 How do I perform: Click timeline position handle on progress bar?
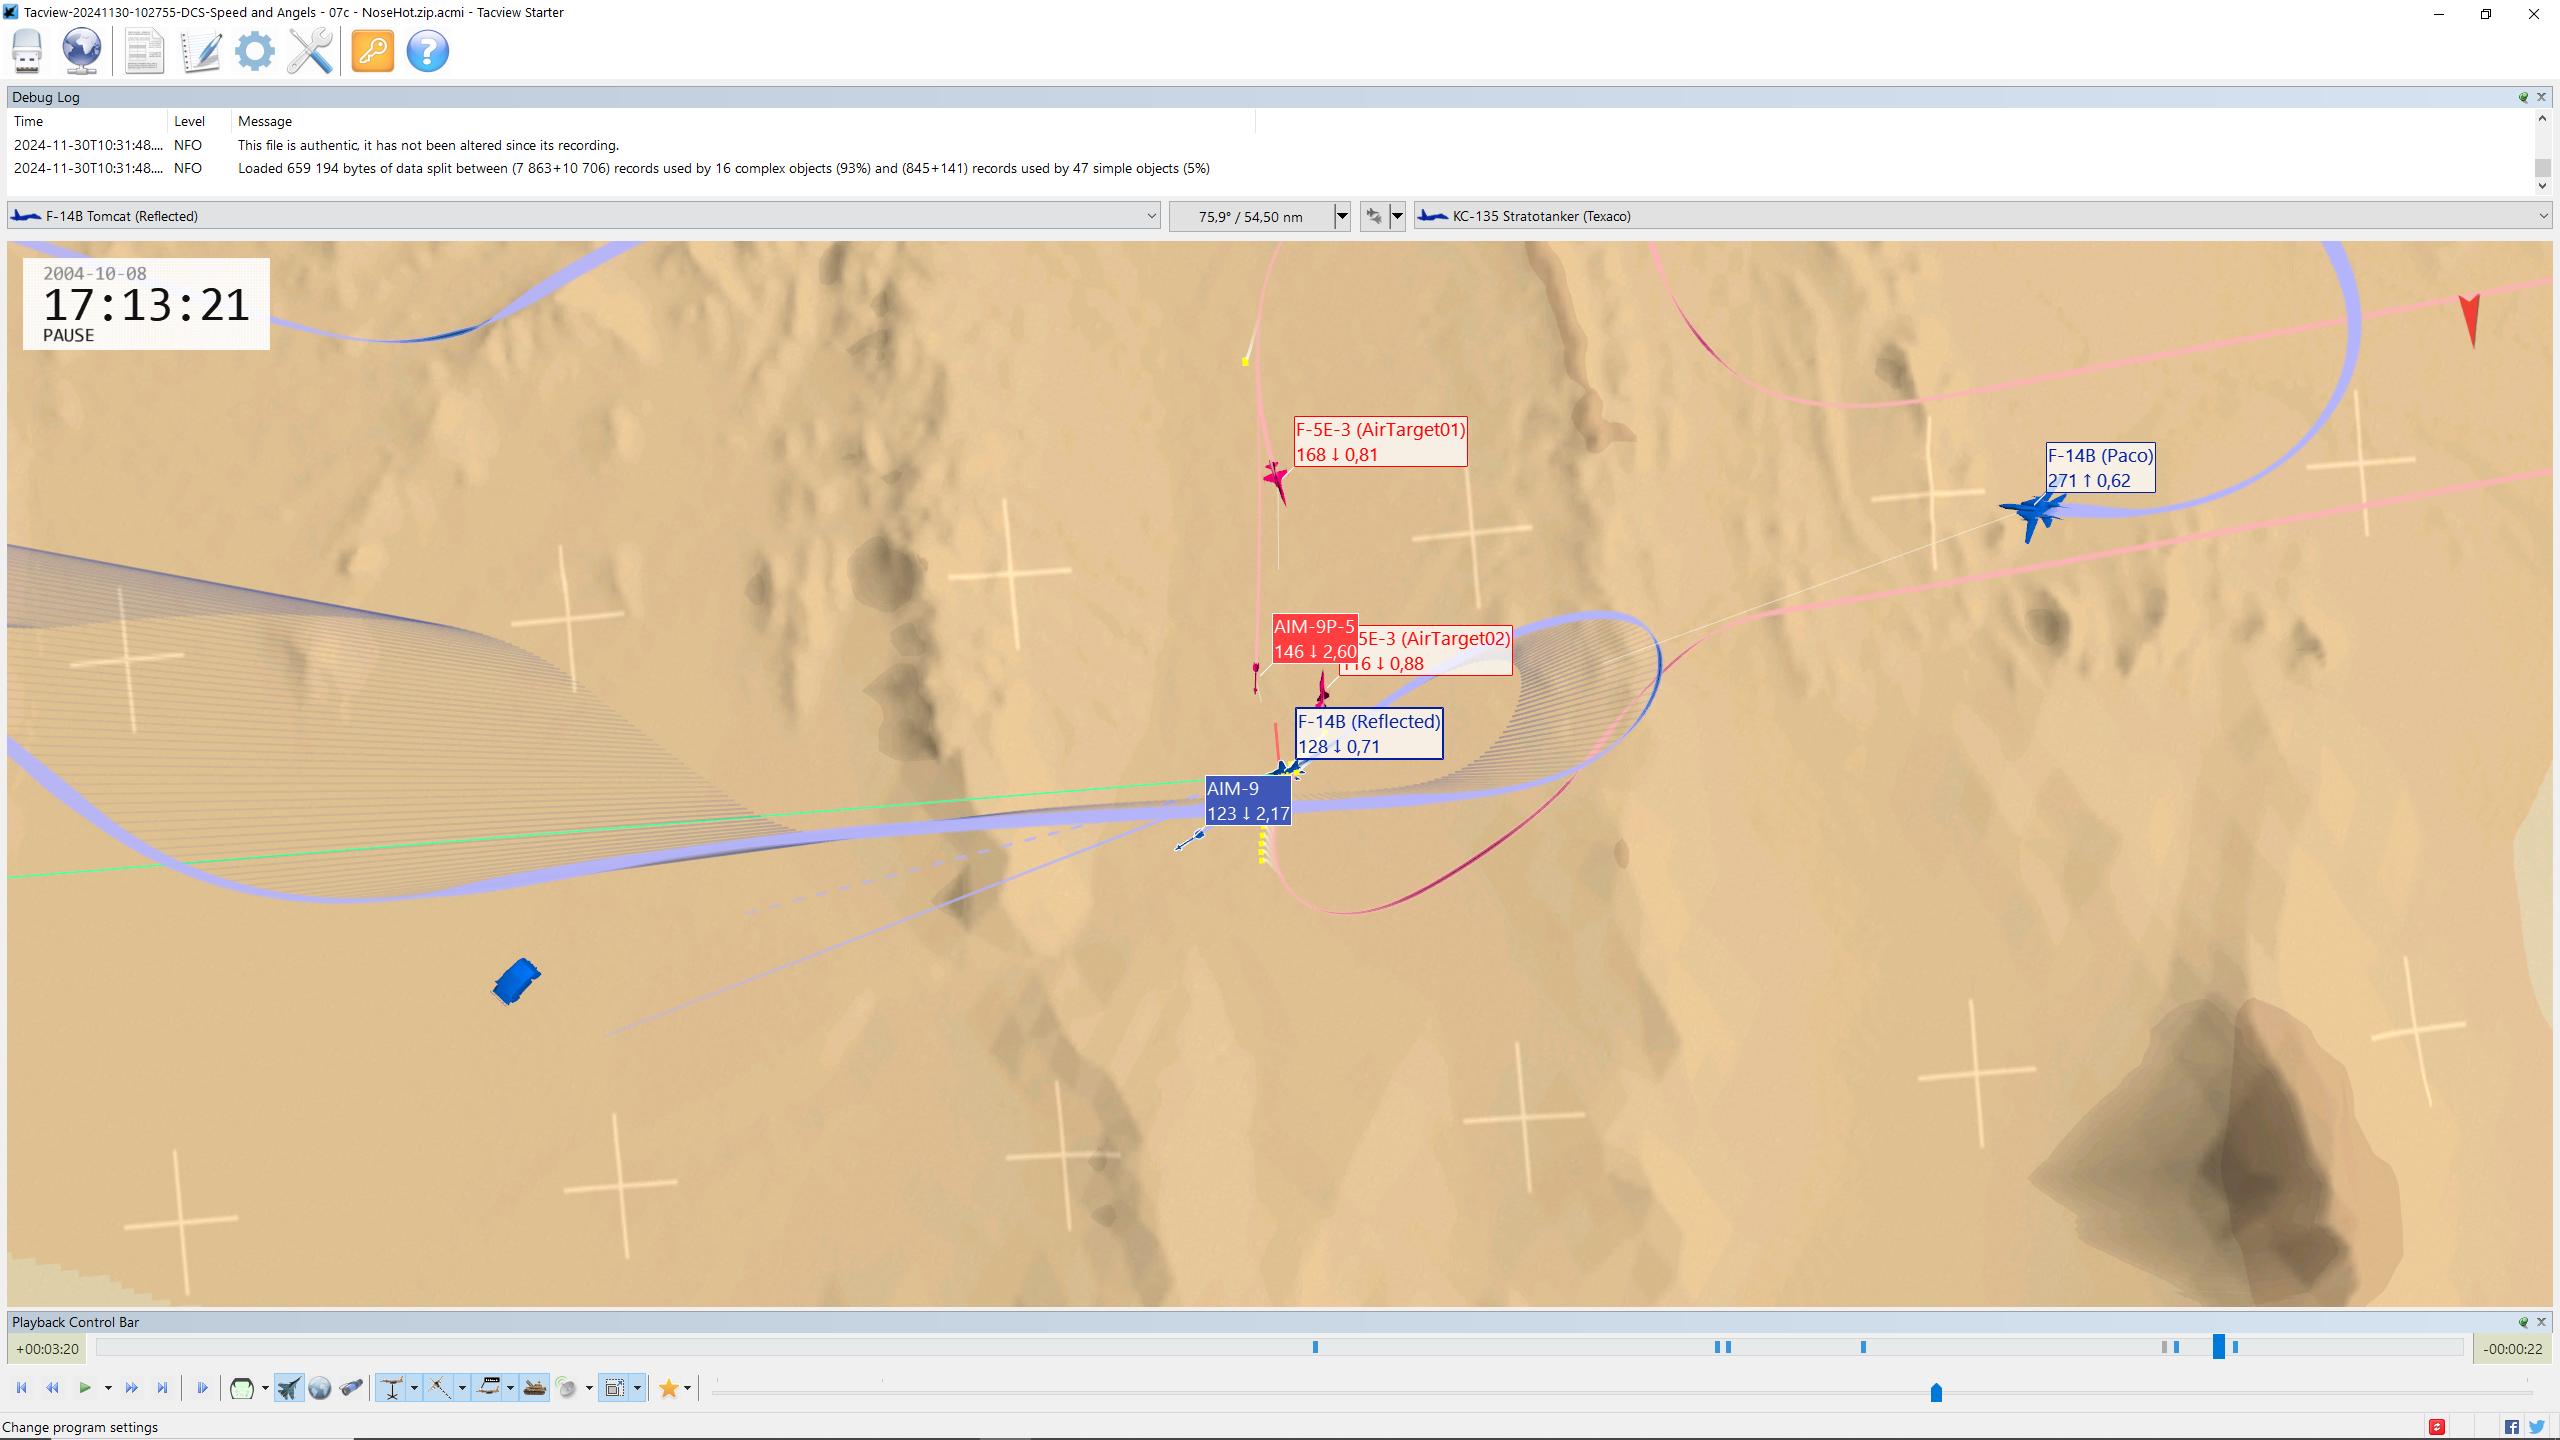click(x=2218, y=1347)
